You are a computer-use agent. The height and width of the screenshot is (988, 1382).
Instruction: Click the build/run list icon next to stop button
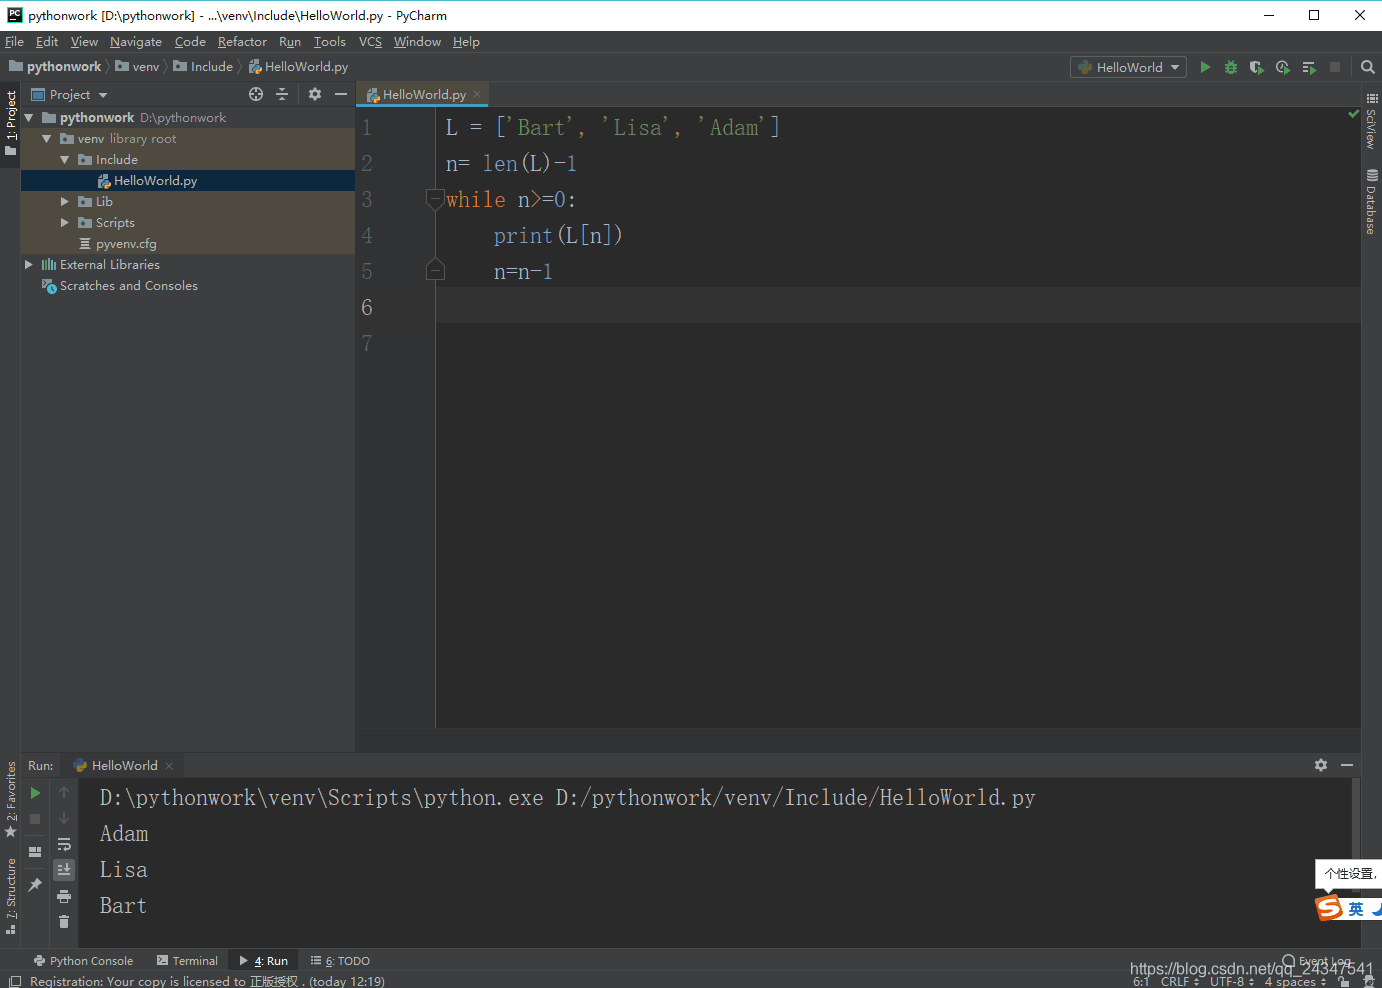tap(1309, 67)
